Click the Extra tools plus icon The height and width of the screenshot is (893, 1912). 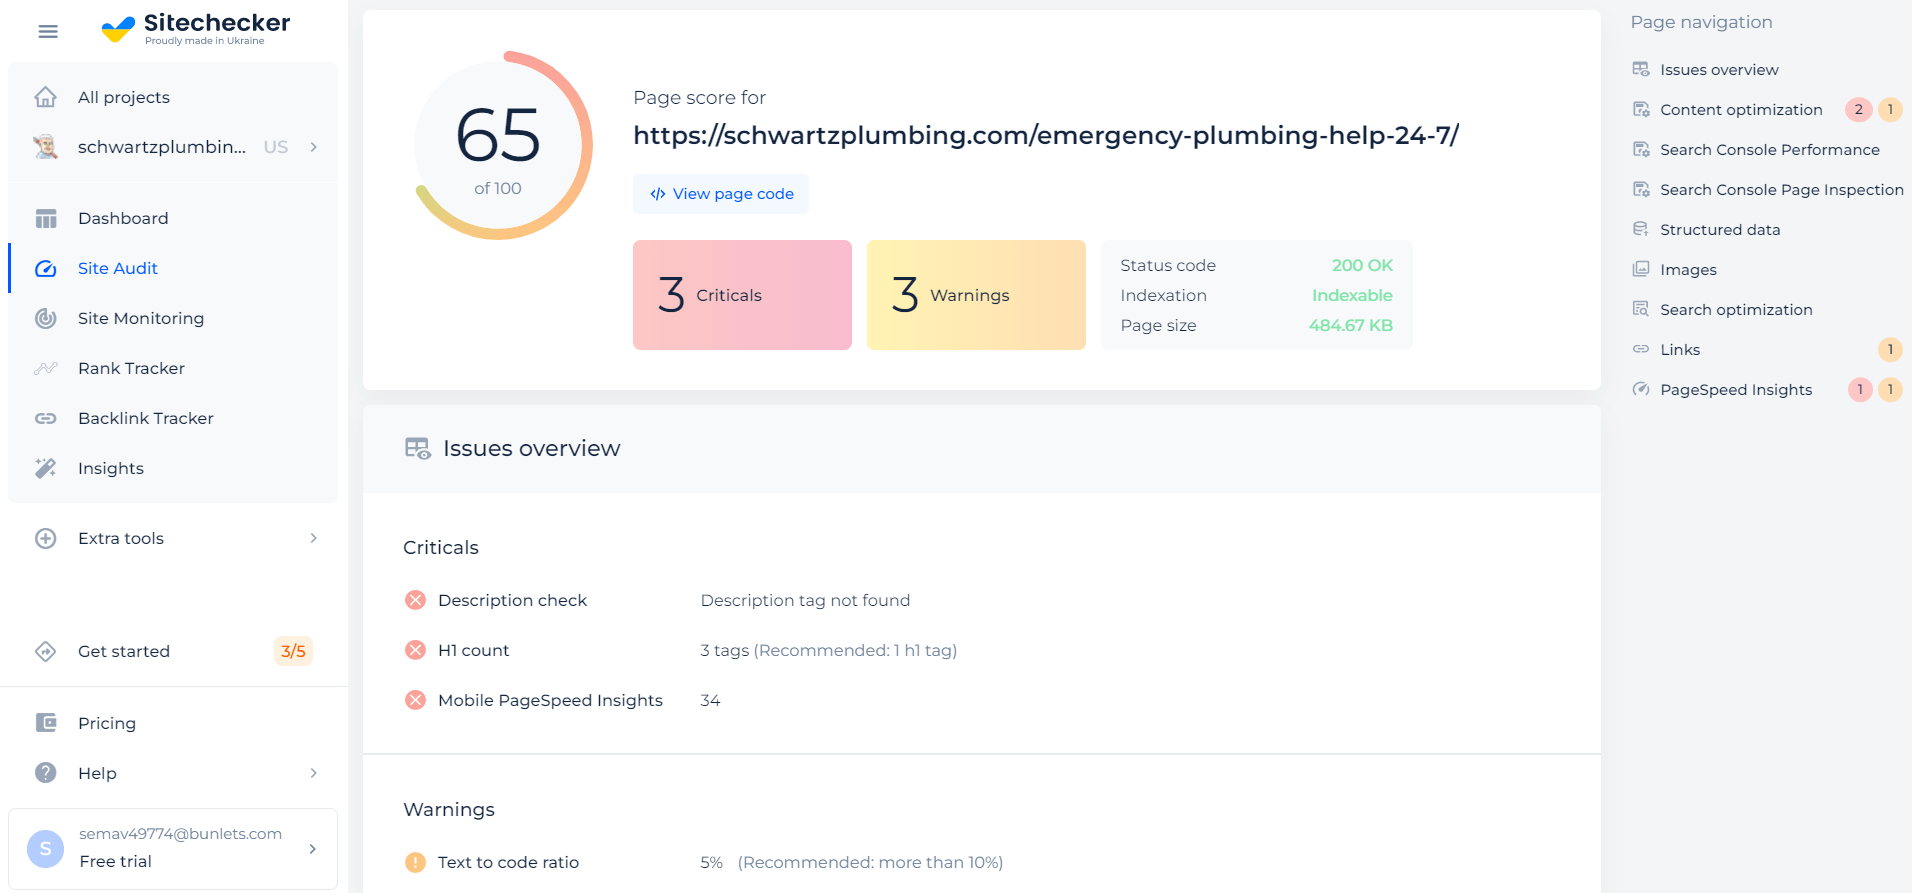click(x=46, y=538)
